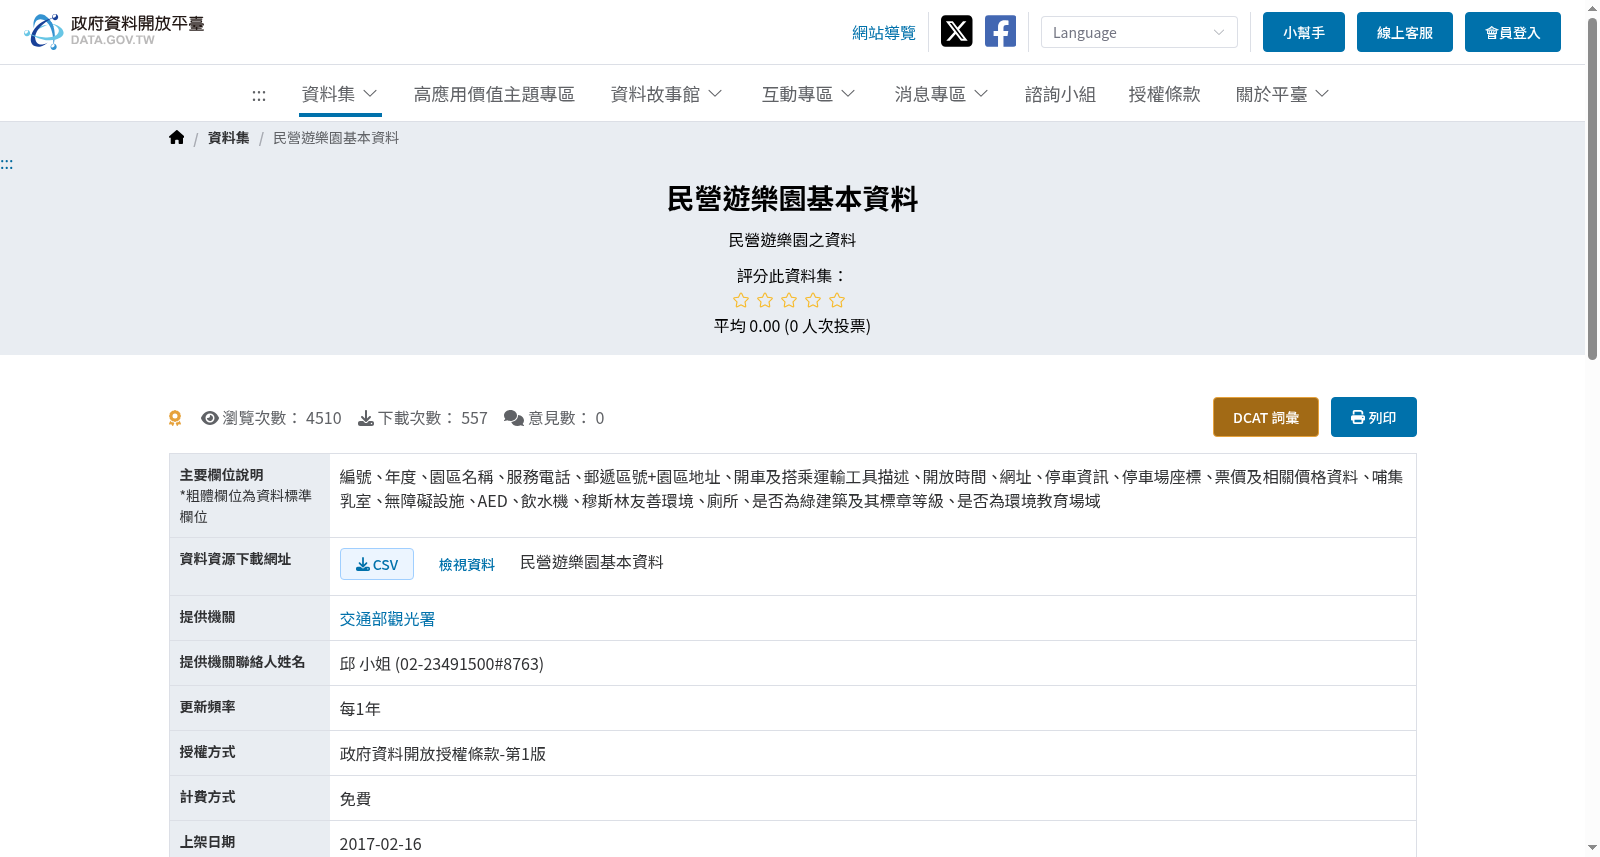Click the download icon beside 下載次數
Screen dimensions: 1600x857
click(x=366, y=418)
